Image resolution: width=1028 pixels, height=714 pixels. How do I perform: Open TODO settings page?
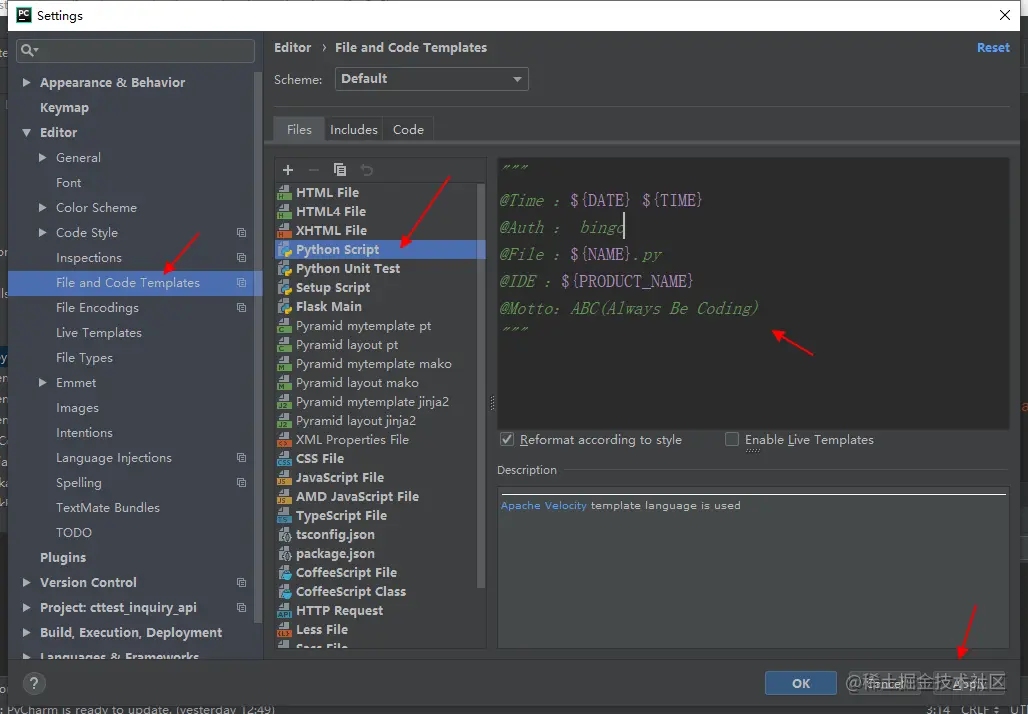click(x=74, y=533)
